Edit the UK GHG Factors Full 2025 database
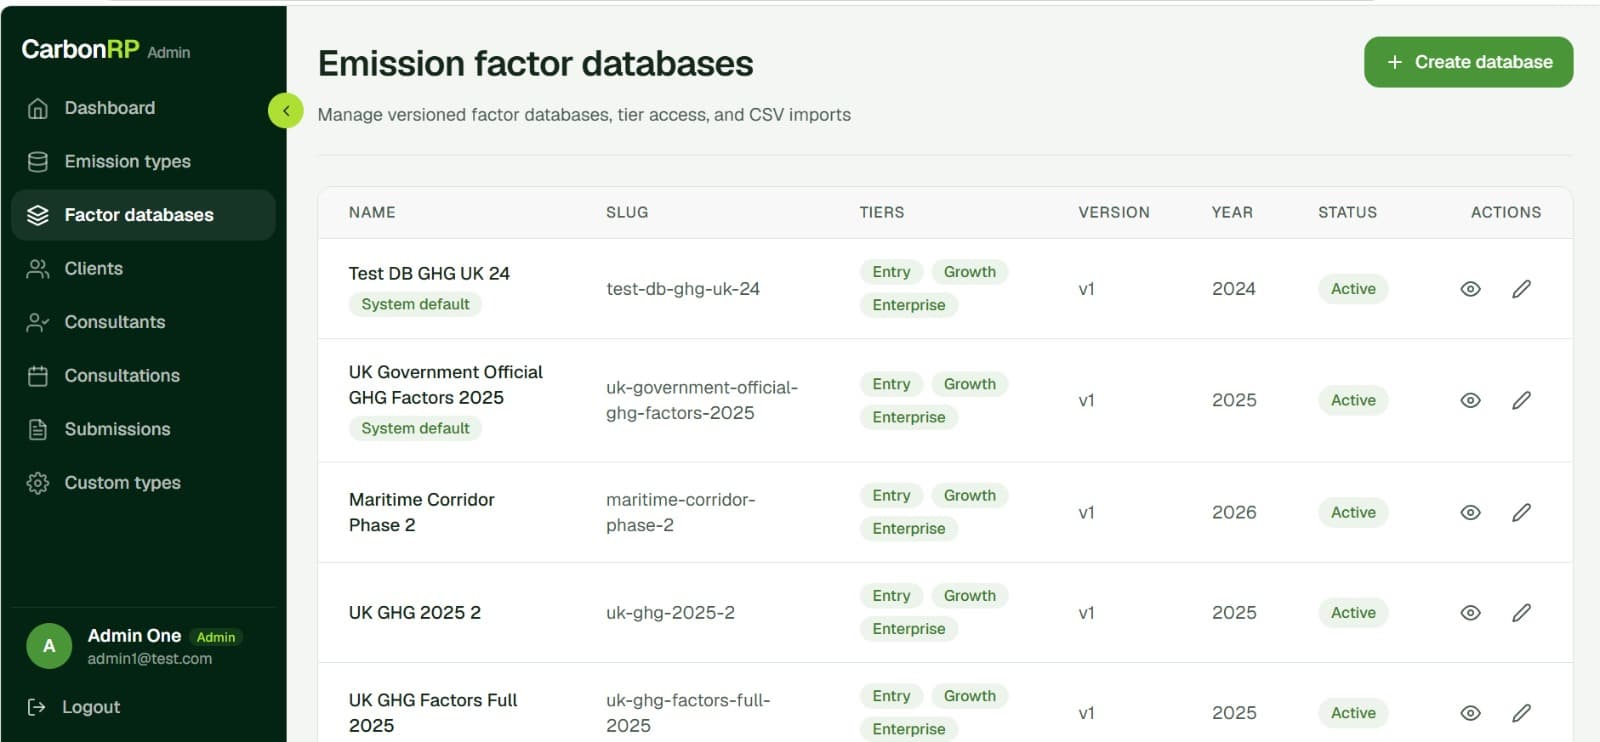This screenshot has width=1600, height=742. pyautogui.click(x=1521, y=713)
